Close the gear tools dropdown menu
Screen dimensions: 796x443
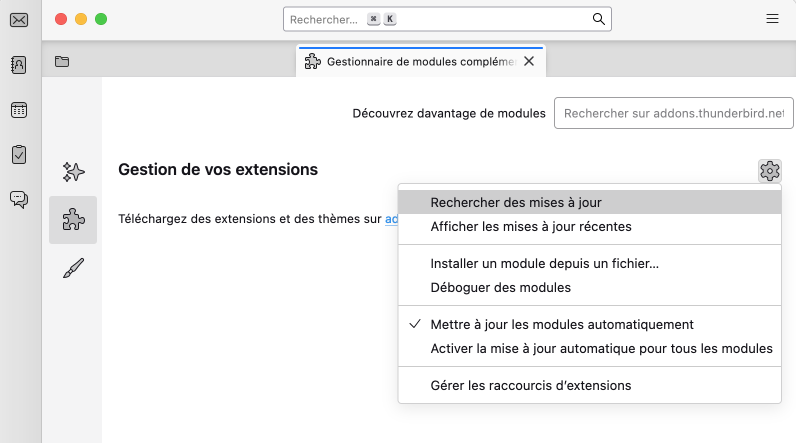pyautogui.click(x=769, y=171)
